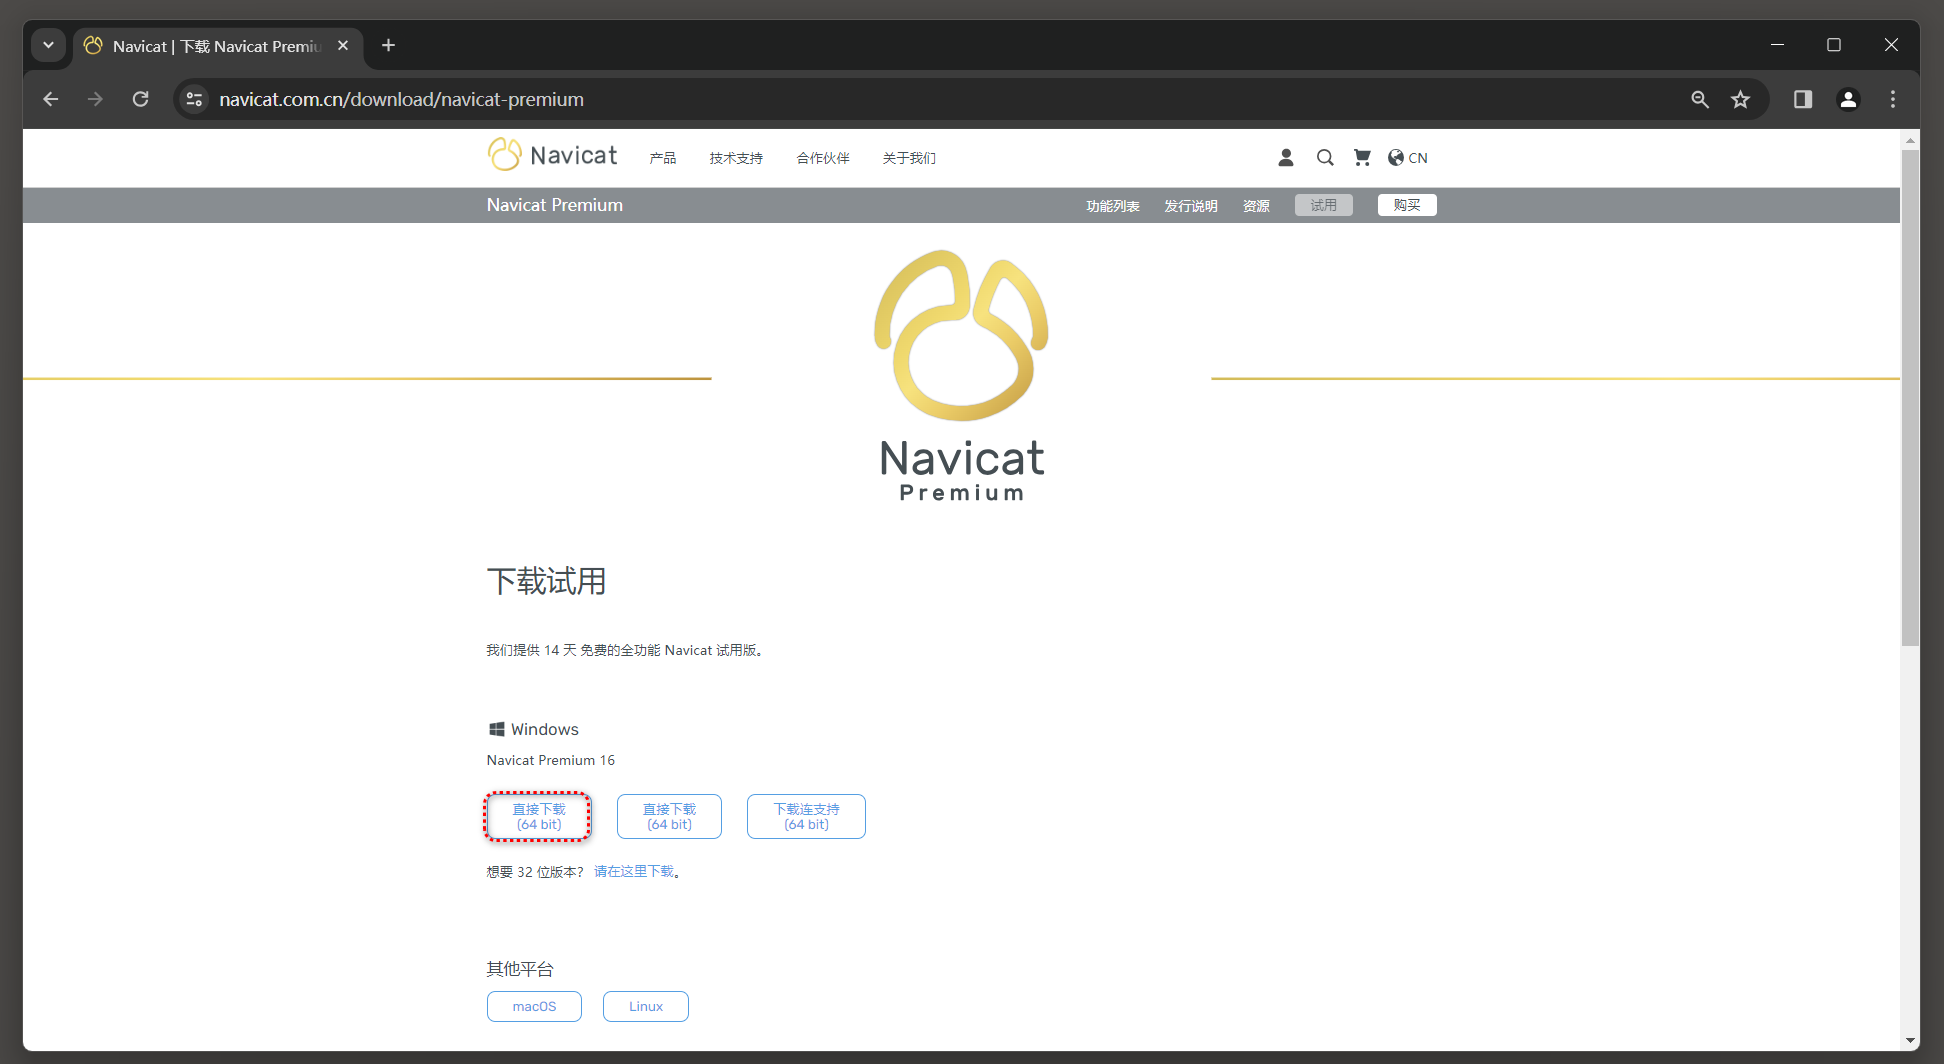Screen dimensions: 1944x1064
Task: Click the Navicat Premium title in product bar
Action: point(555,205)
